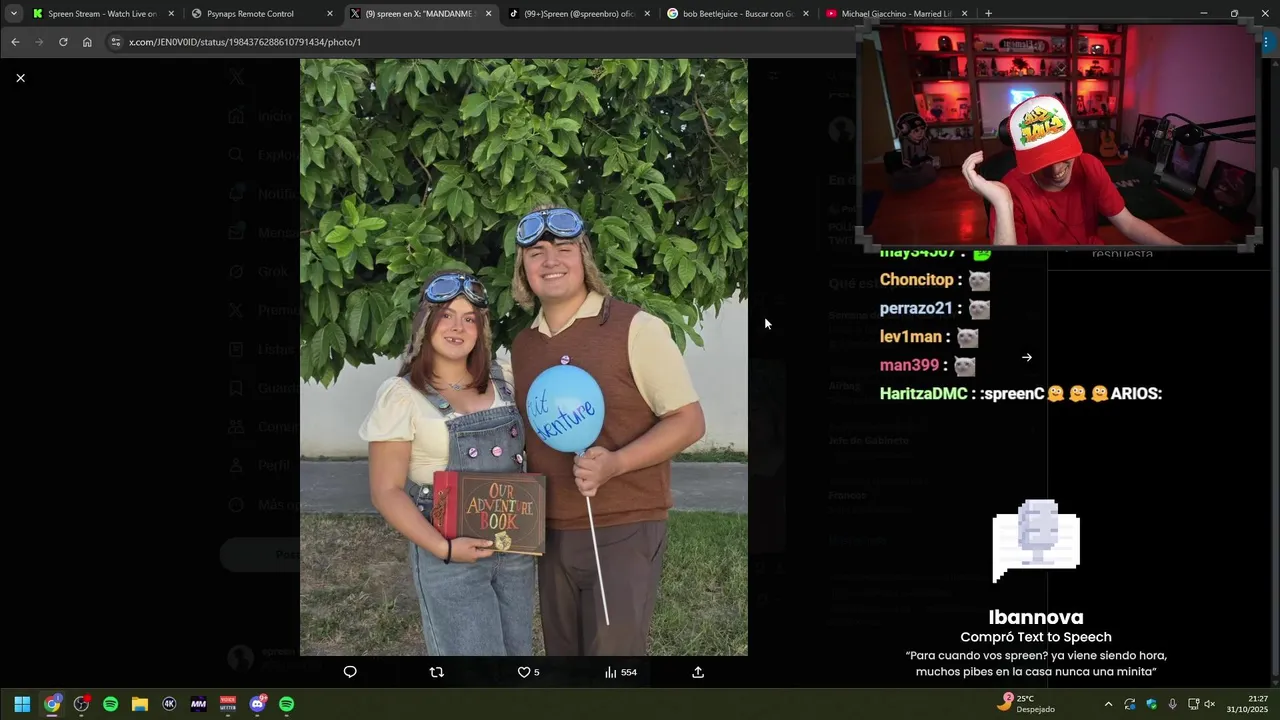1280x720 pixels.
Task: Close the bob Beetlejuice tab
Action: coord(806,14)
